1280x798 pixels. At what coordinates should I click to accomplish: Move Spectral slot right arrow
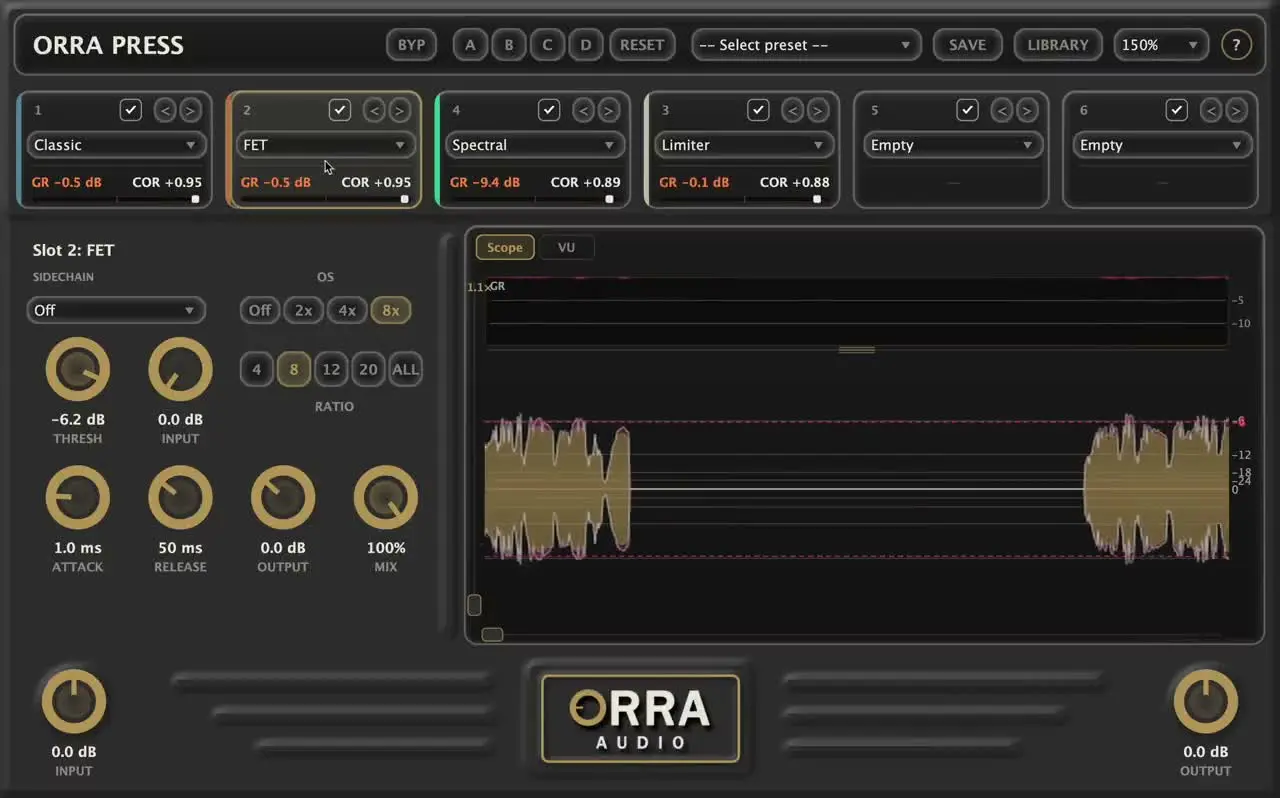click(608, 110)
